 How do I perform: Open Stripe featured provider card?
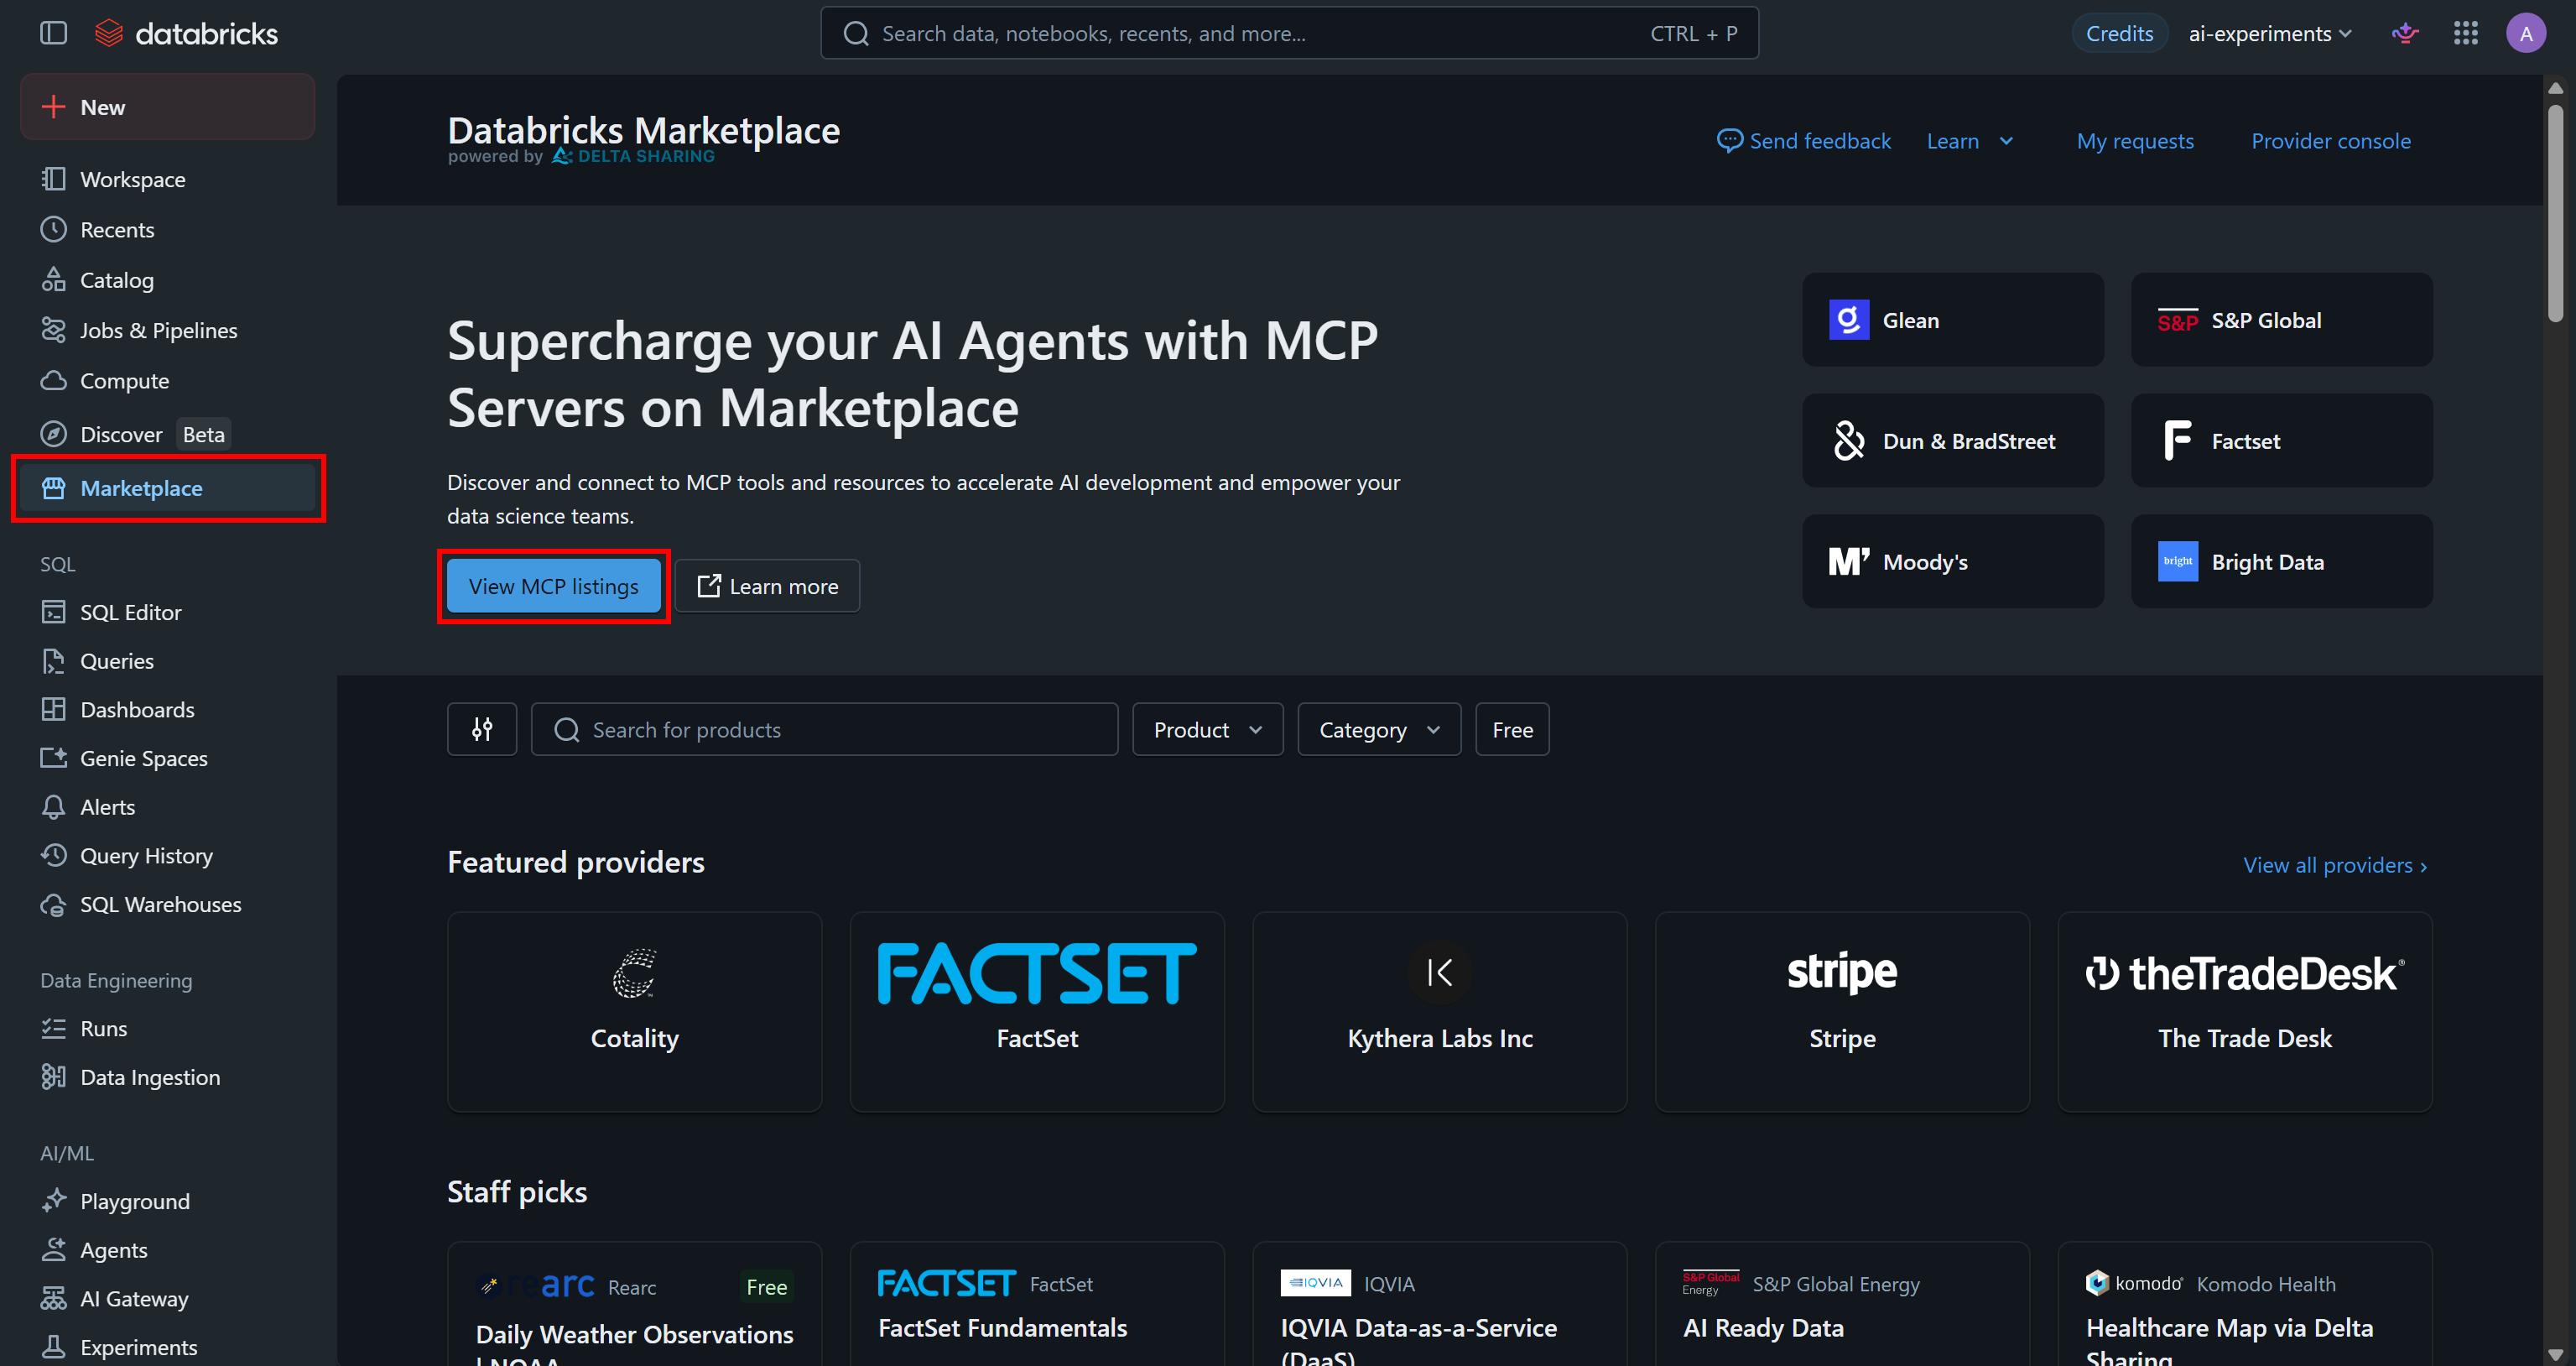pyautogui.click(x=1842, y=1012)
